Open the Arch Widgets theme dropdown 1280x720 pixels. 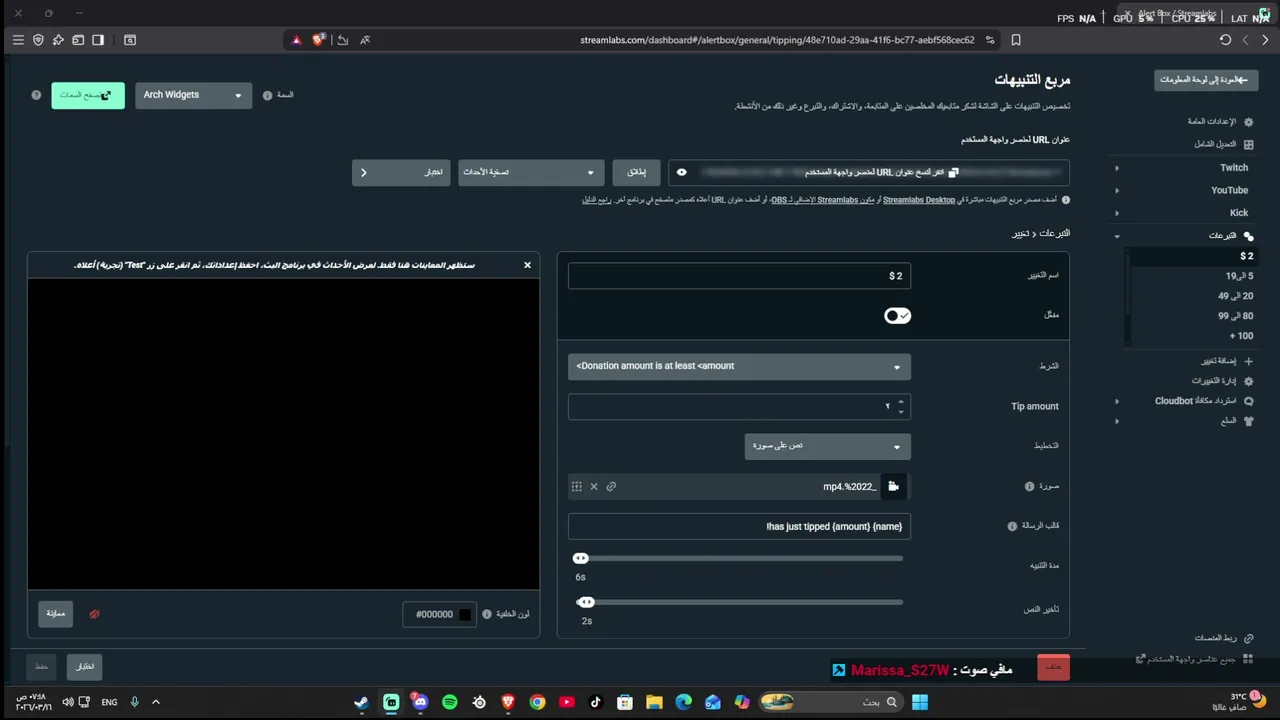pyautogui.click(x=193, y=95)
